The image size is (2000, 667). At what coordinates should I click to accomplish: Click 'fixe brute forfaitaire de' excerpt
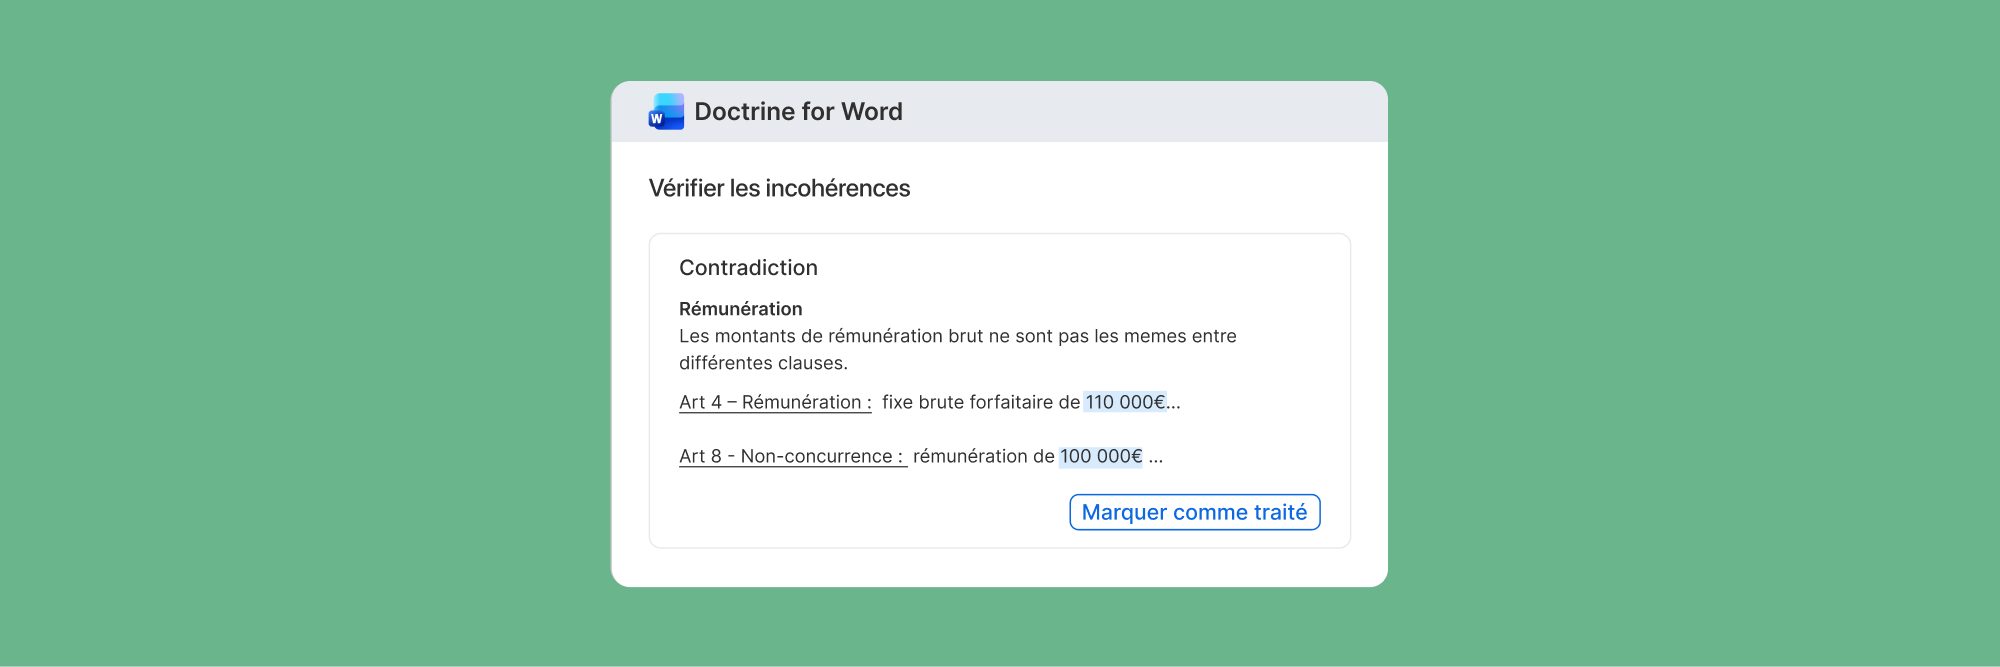pos(980,402)
